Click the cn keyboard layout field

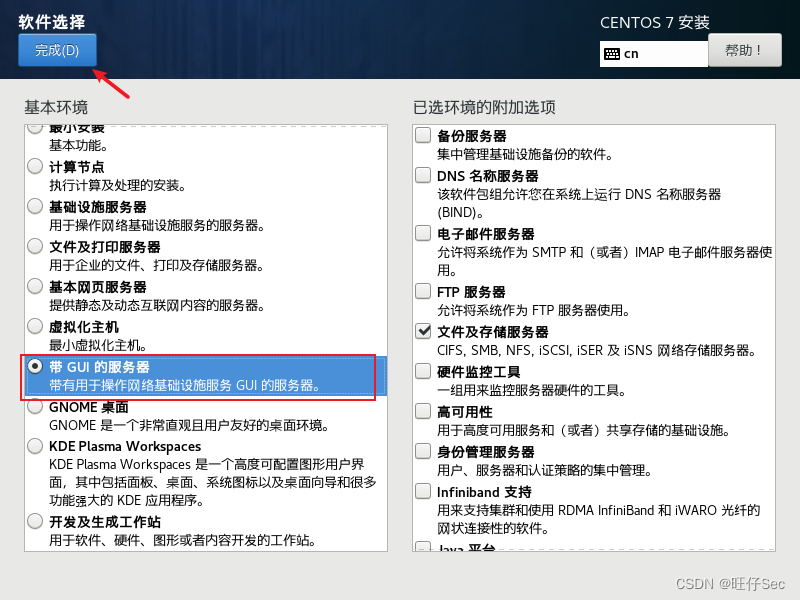click(654, 54)
